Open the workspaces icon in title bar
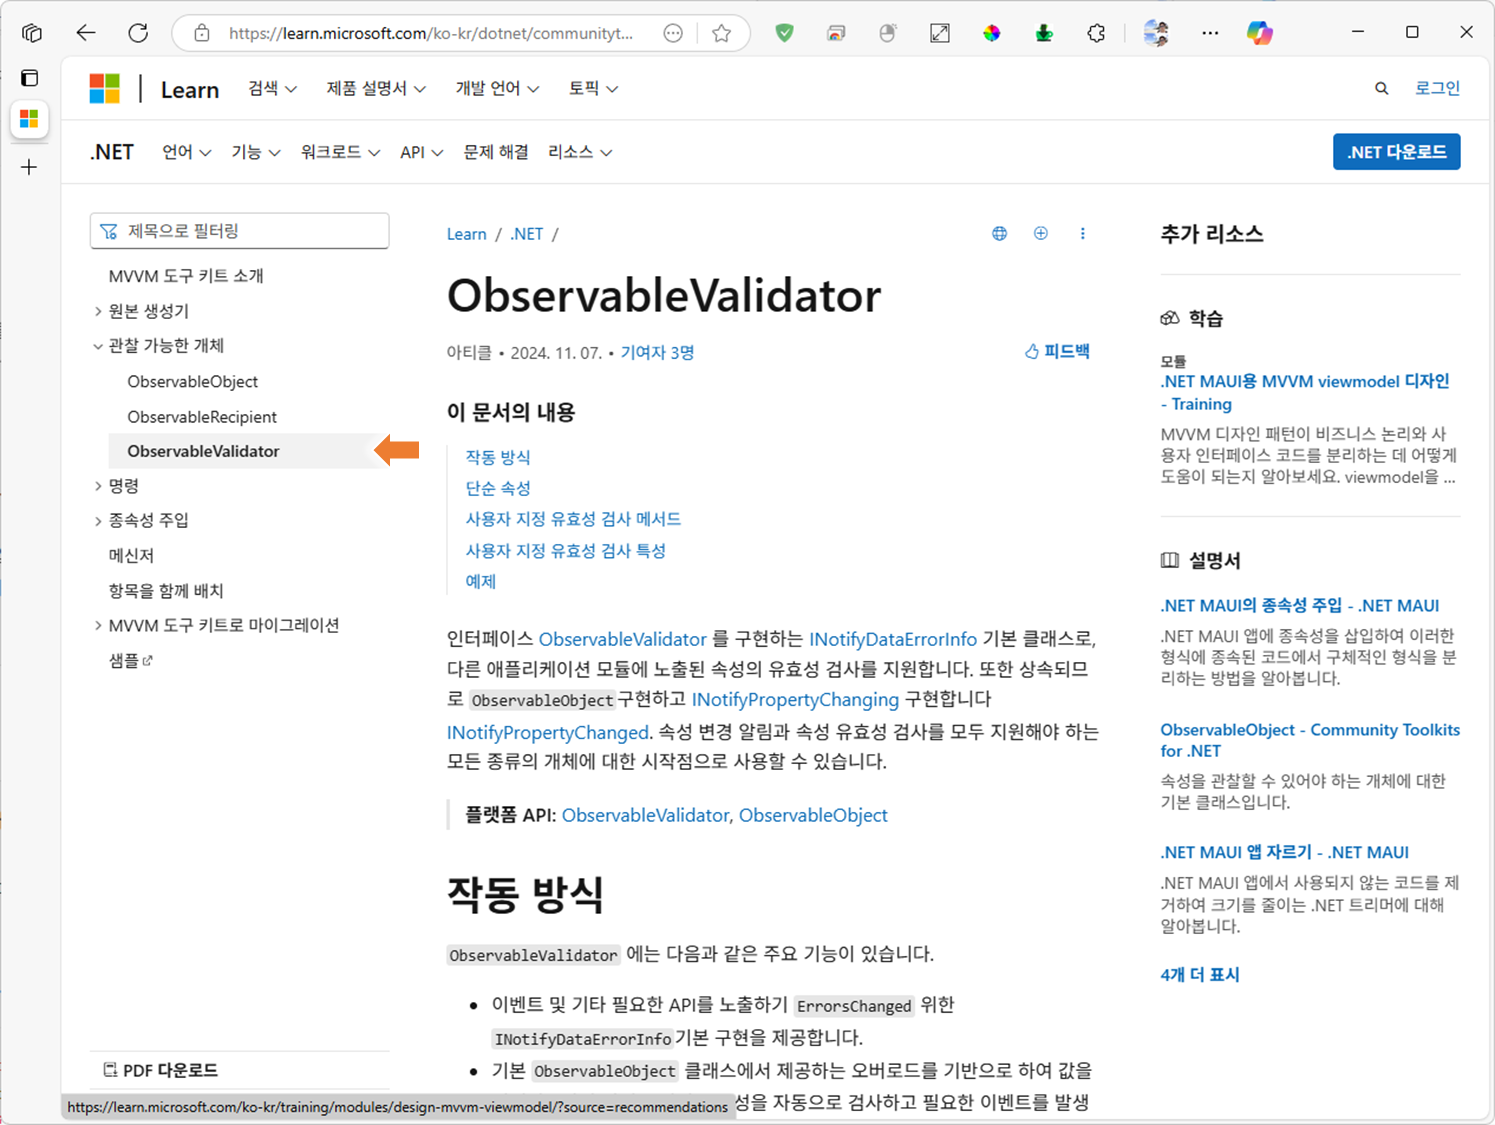1495x1125 pixels. coord(32,33)
